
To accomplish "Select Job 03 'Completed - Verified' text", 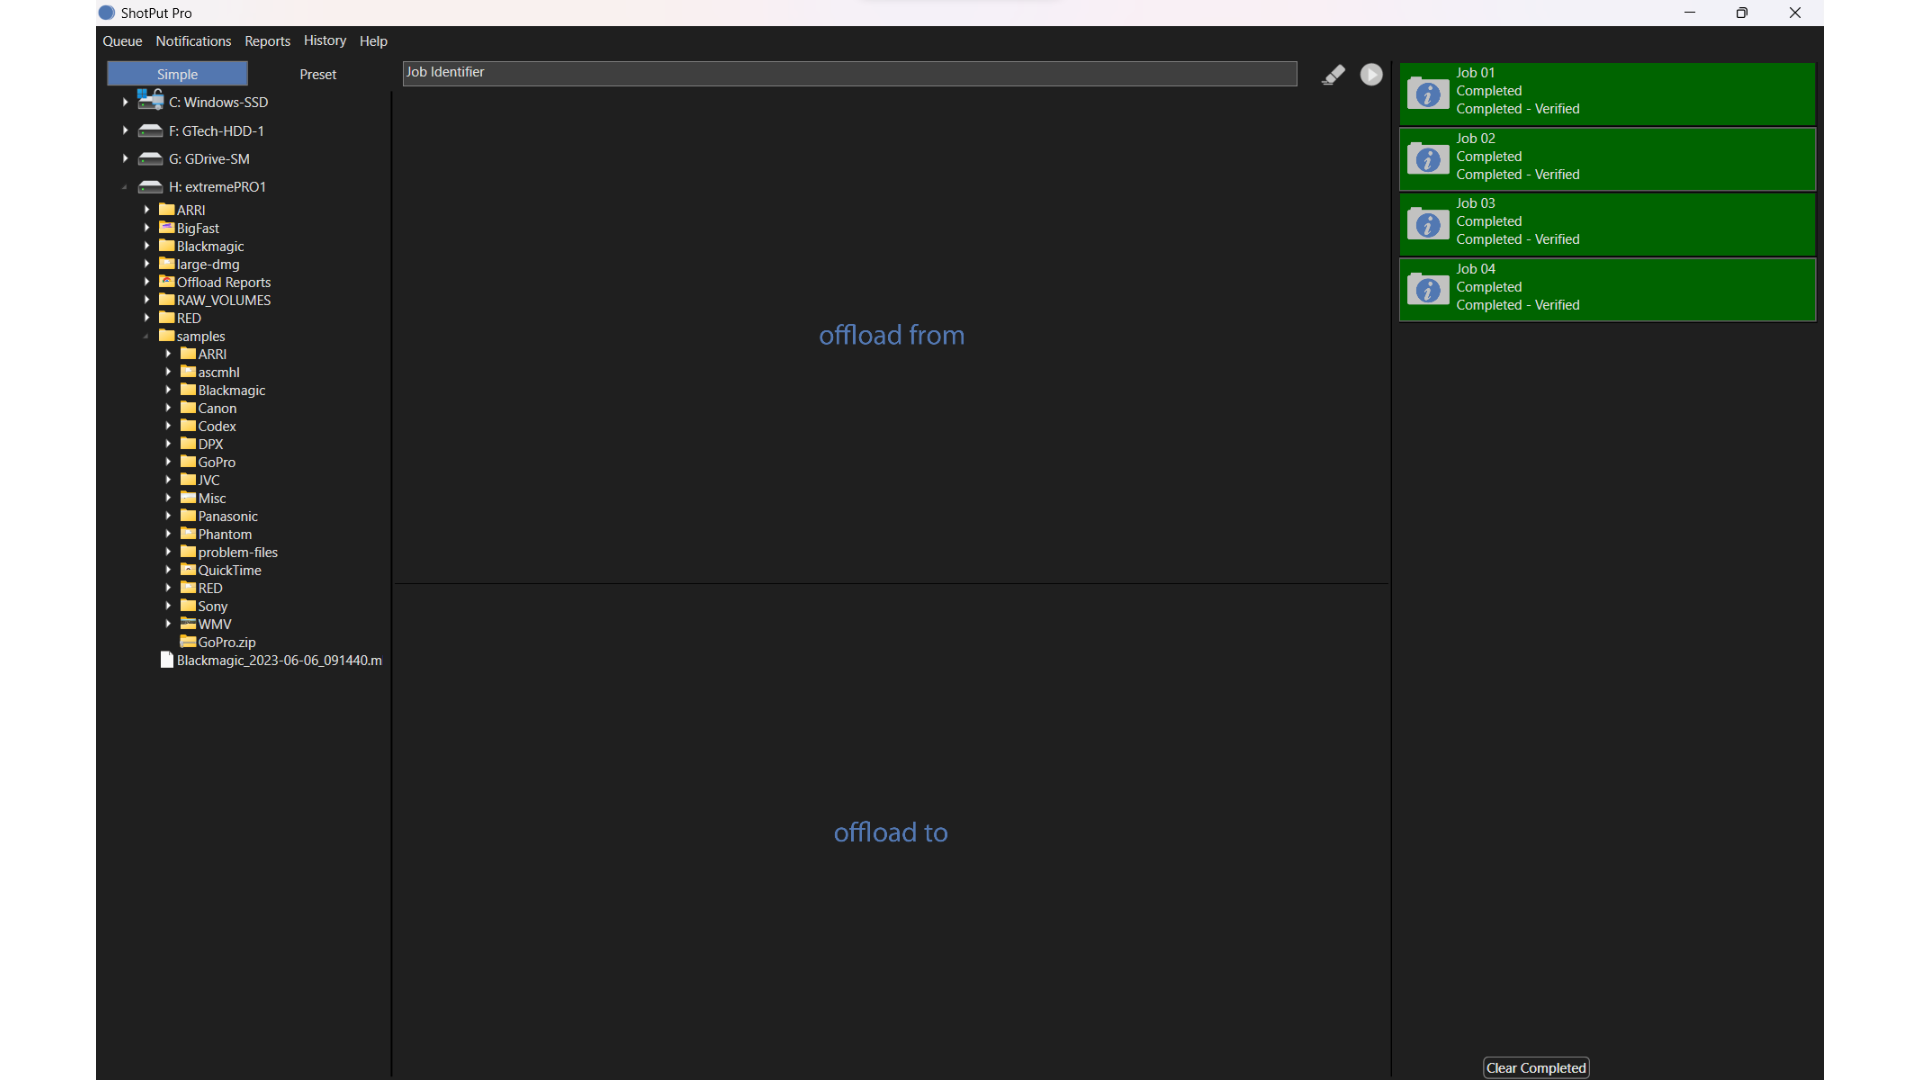I will [x=1518, y=240].
